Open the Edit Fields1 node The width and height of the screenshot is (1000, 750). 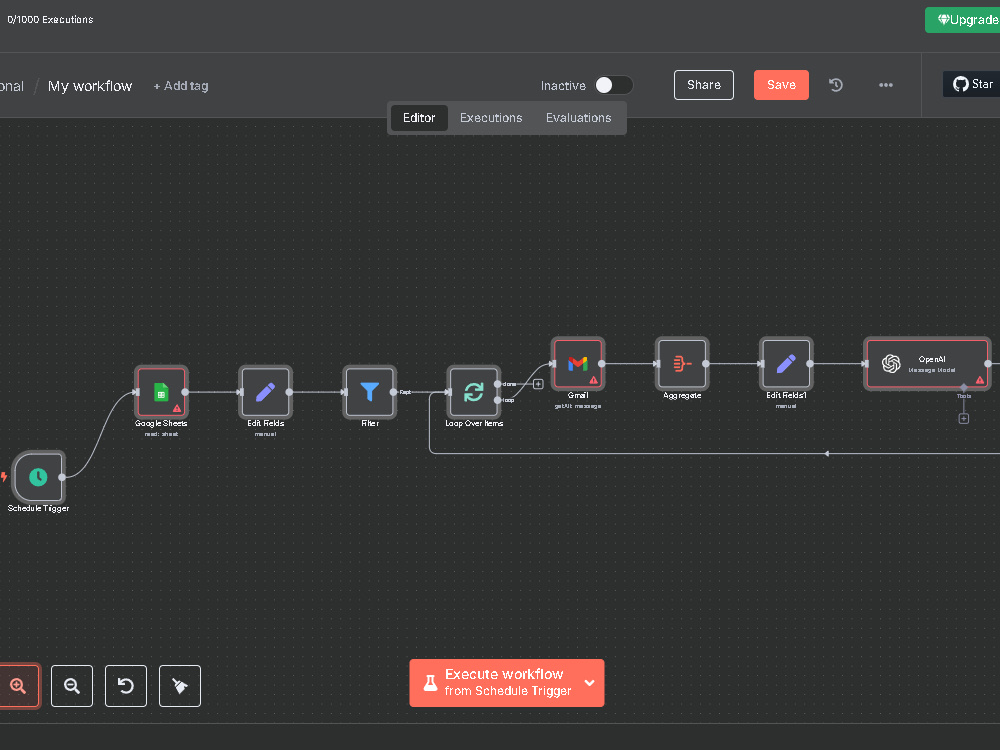(786, 364)
